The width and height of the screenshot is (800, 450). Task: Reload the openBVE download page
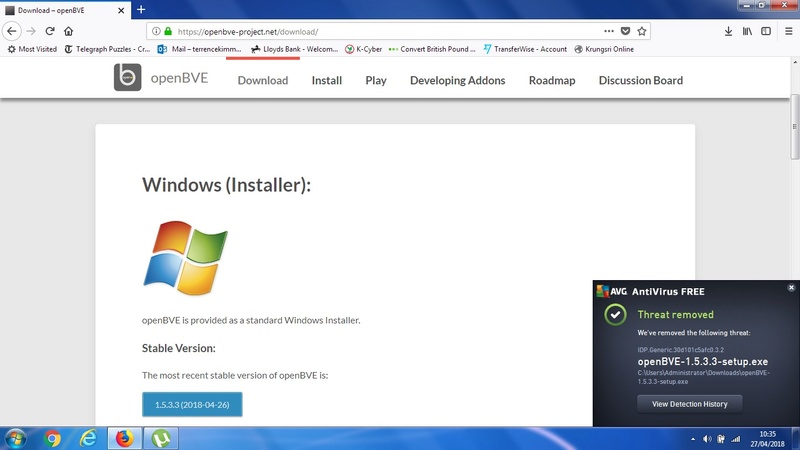coord(49,31)
